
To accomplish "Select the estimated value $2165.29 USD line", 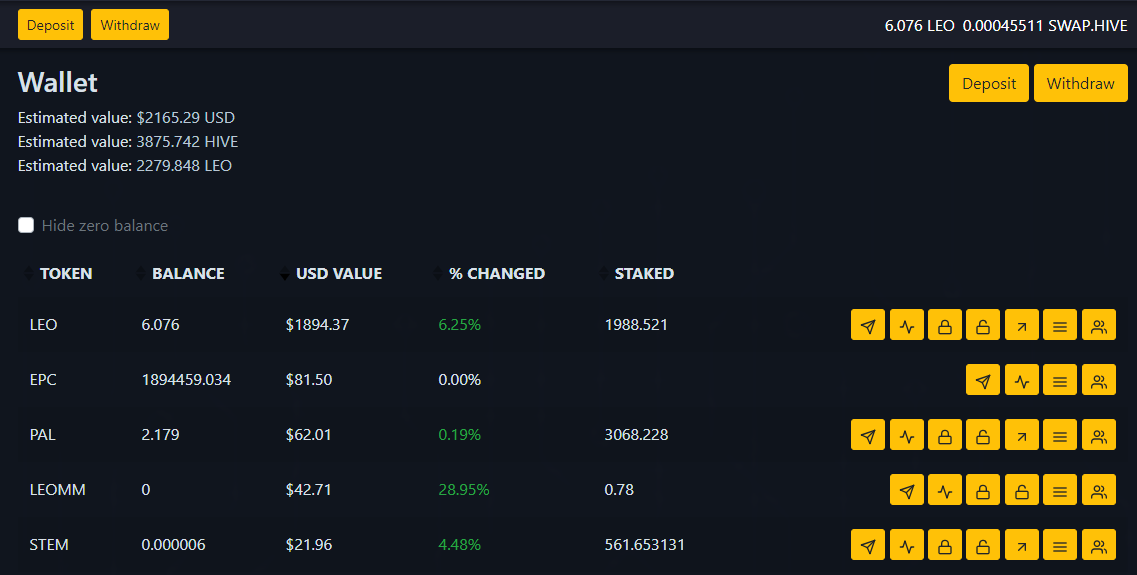I will pyautogui.click(x=126, y=117).
